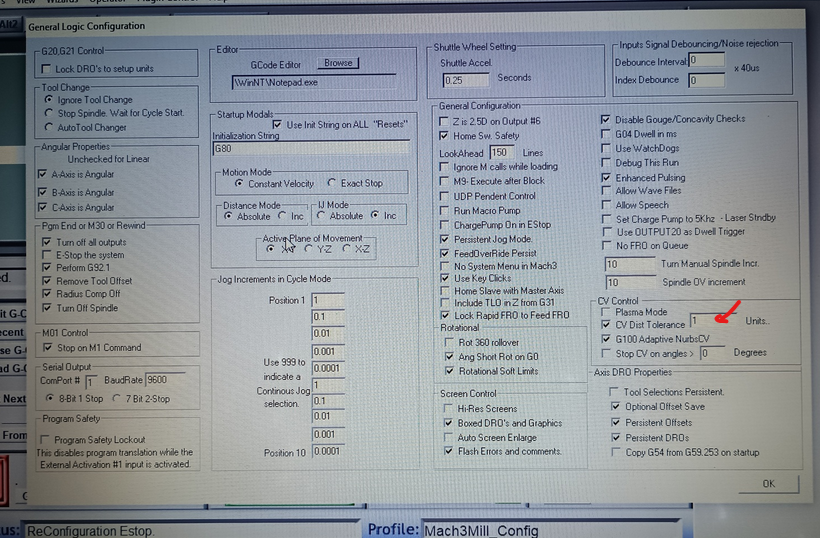Select Stop Spindle Wait for Cycle Start
This screenshot has width=820, height=538.
click(49, 112)
